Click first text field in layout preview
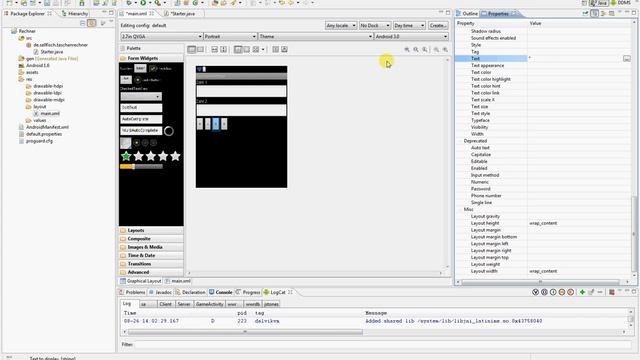This screenshot has width=640, height=360. [241, 91]
